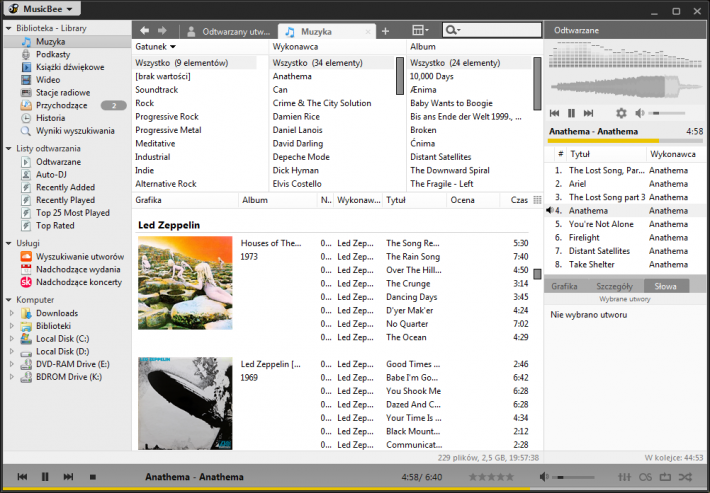Viewport: 710px width, 493px height.
Task: Open the Muzyka library in sidebar
Action: pyautogui.click(x=50, y=42)
